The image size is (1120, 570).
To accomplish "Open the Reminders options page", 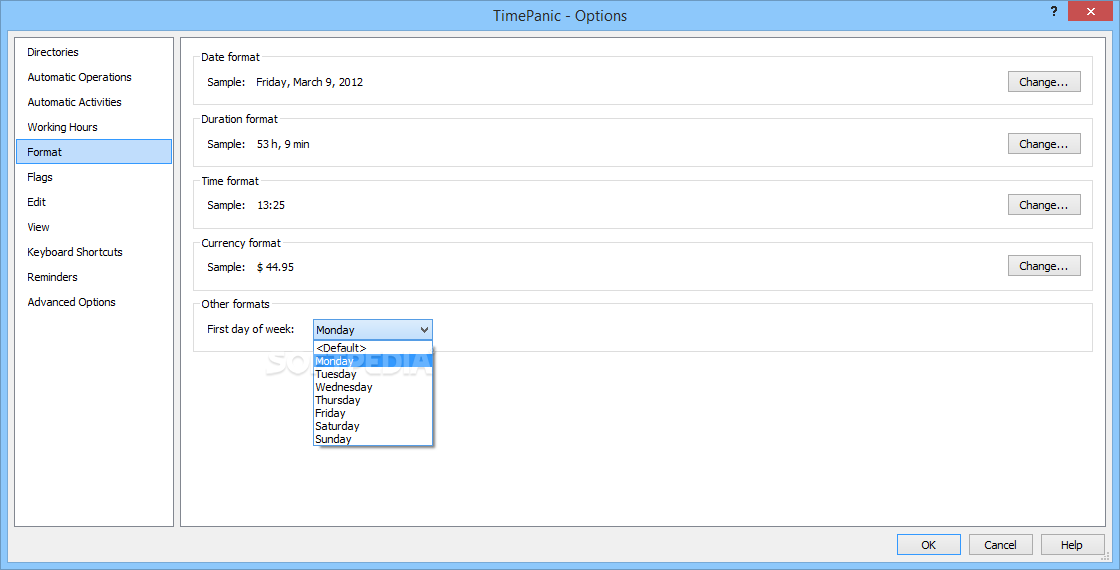I will [x=94, y=277].
